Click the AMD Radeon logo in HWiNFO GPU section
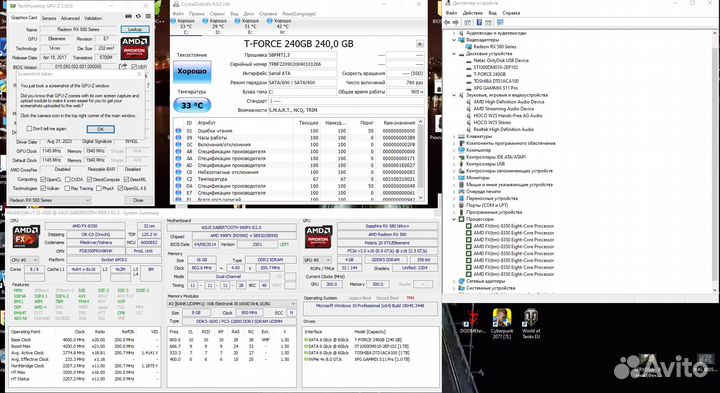Image resolution: width=720 pixels, height=393 pixels. pos(318,237)
